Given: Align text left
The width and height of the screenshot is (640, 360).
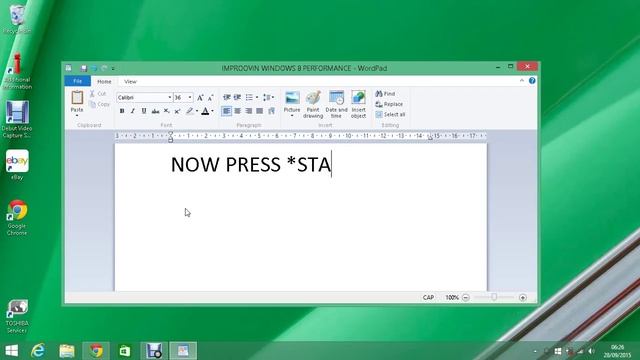Looking at the screenshot, I should pos(227,111).
